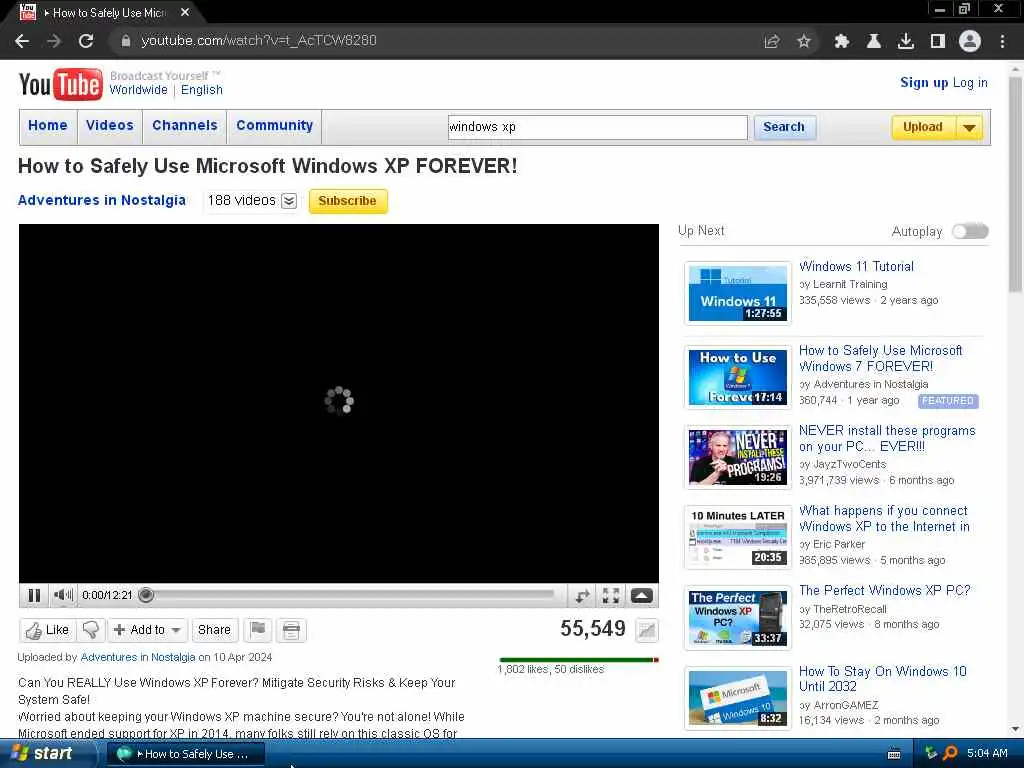Open the transcript icon next to the flag
Viewport: 1024px width, 768px height.
coord(291,630)
